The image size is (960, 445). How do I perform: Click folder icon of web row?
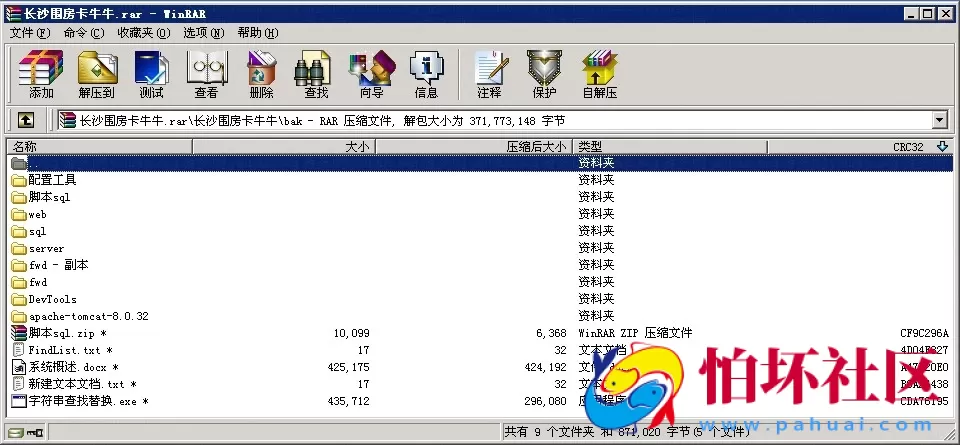(19, 214)
